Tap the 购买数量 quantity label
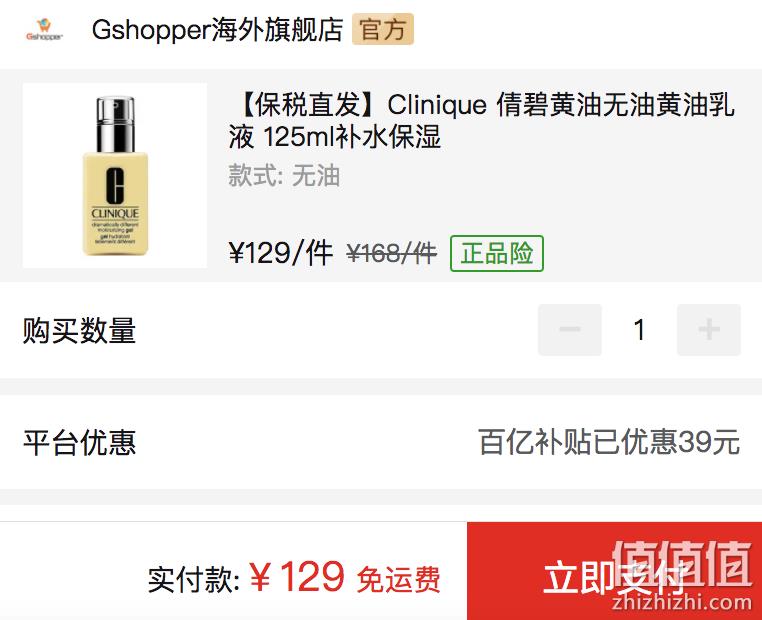The image size is (762, 620). pyautogui.click(x=79, y=330)
